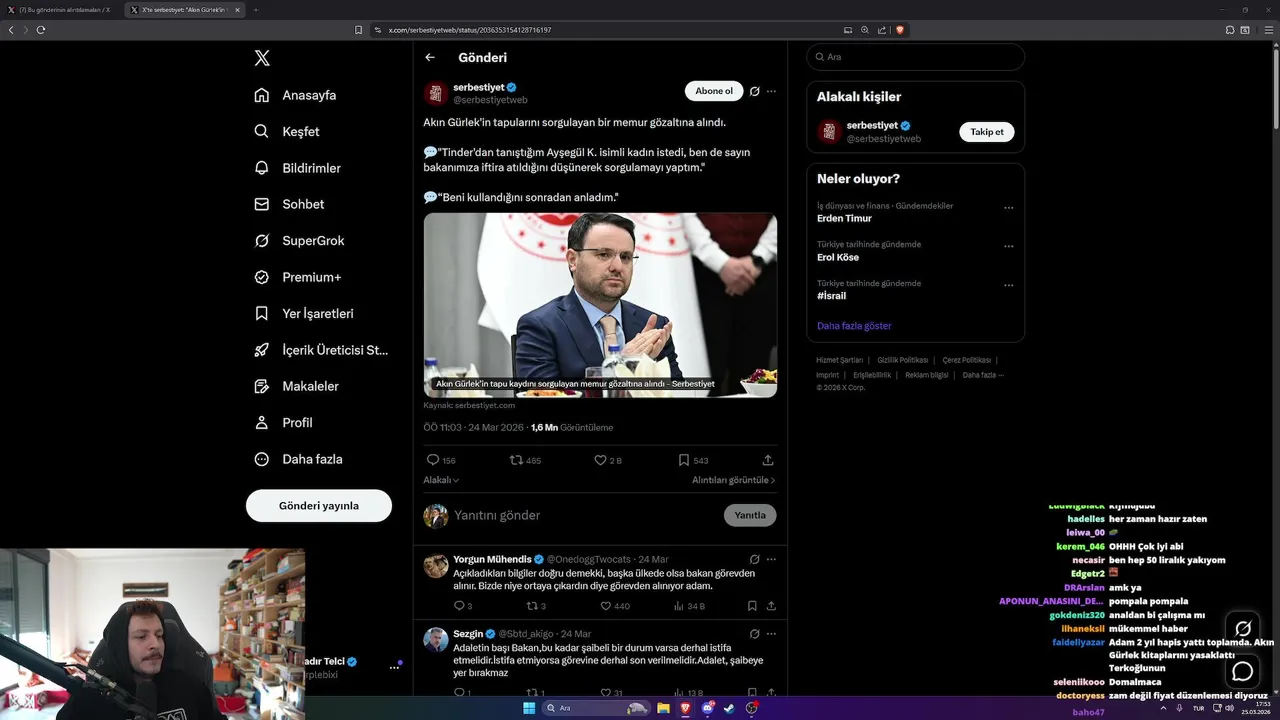
Task: Open Erden Timur trending topic
Action: 844,218
